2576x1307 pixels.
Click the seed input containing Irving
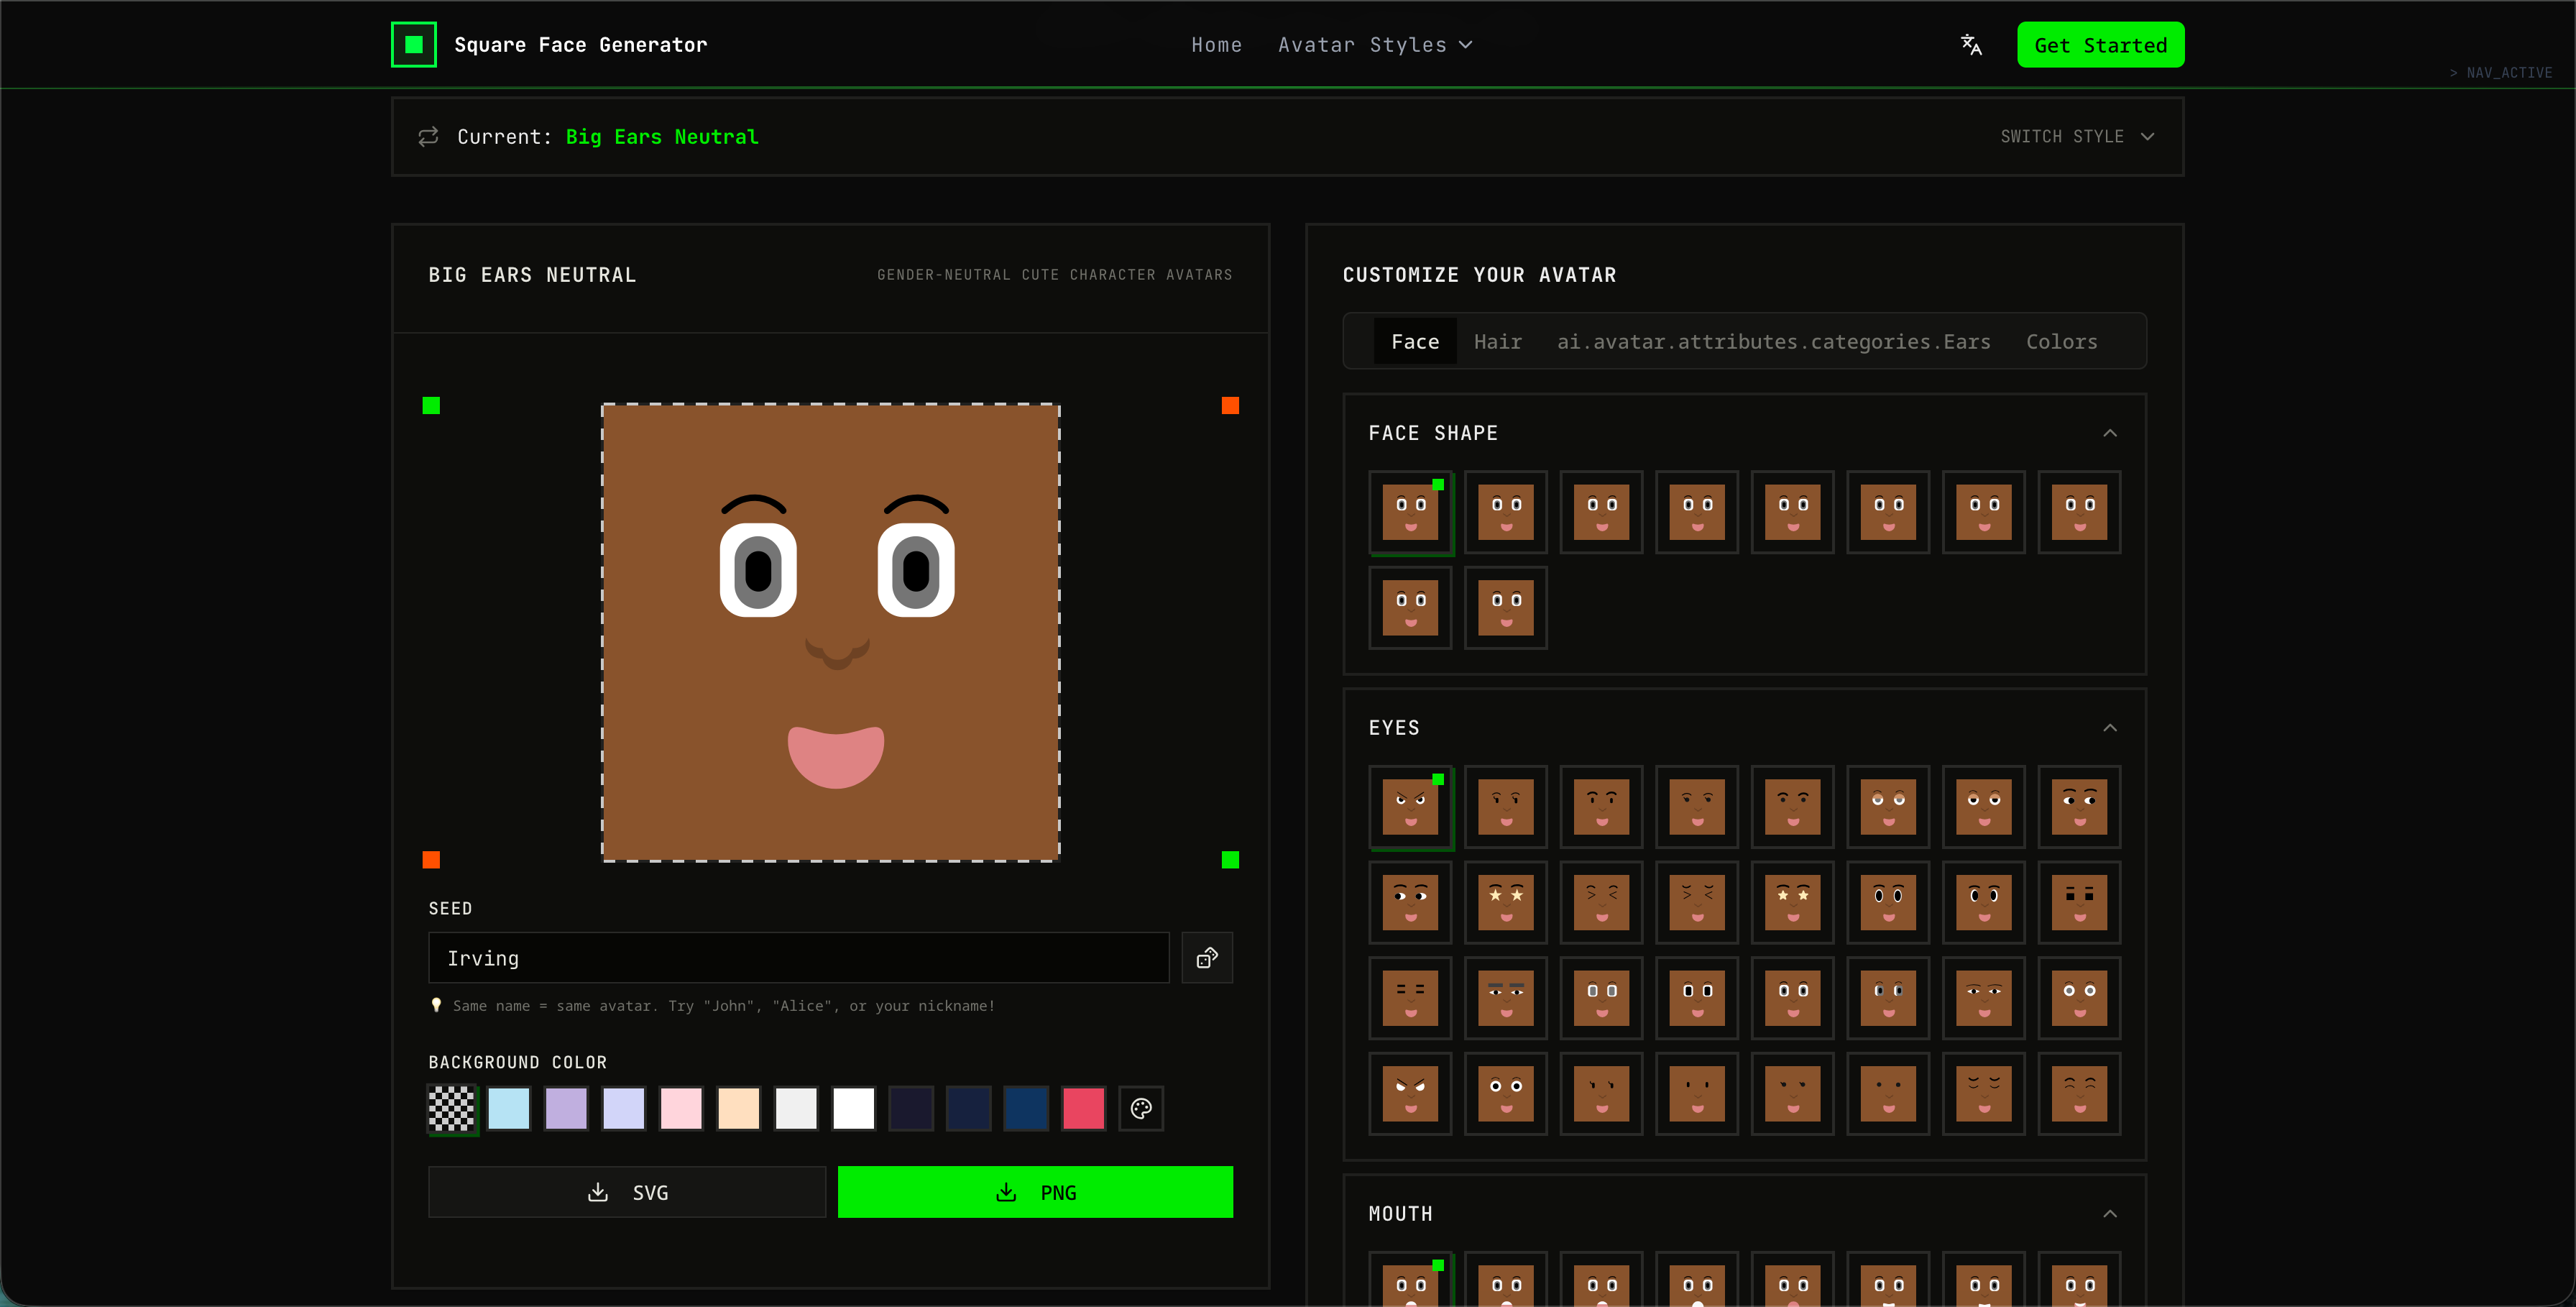pyautogui.click(x=798, y=957)
